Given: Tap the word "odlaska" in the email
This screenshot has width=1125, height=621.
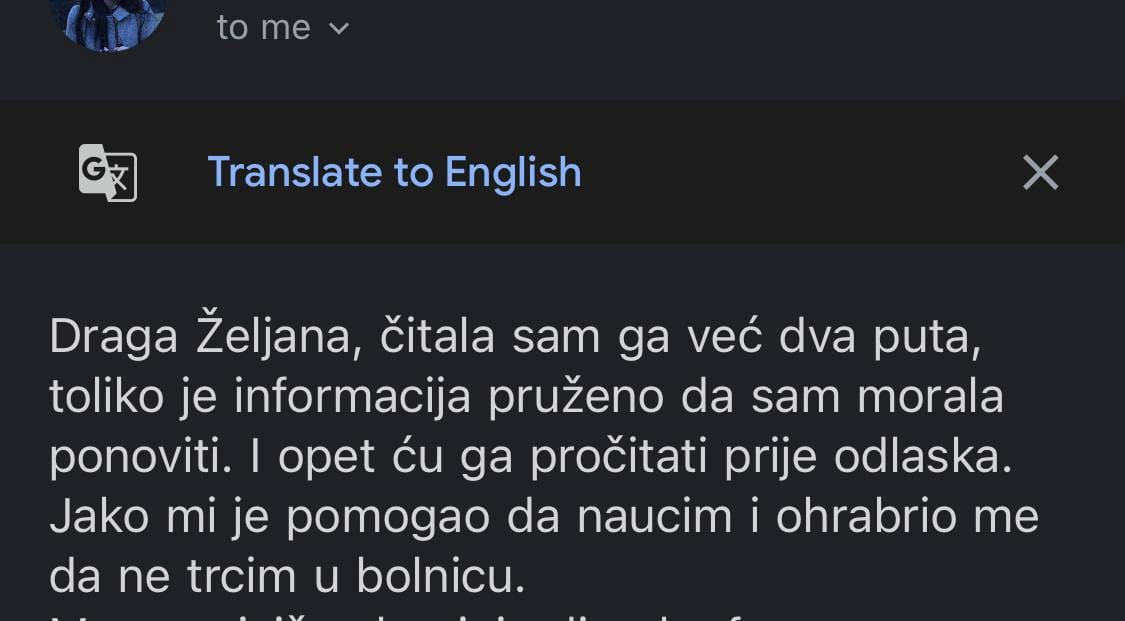Looking at the screenshot, I should click(923, 457).
